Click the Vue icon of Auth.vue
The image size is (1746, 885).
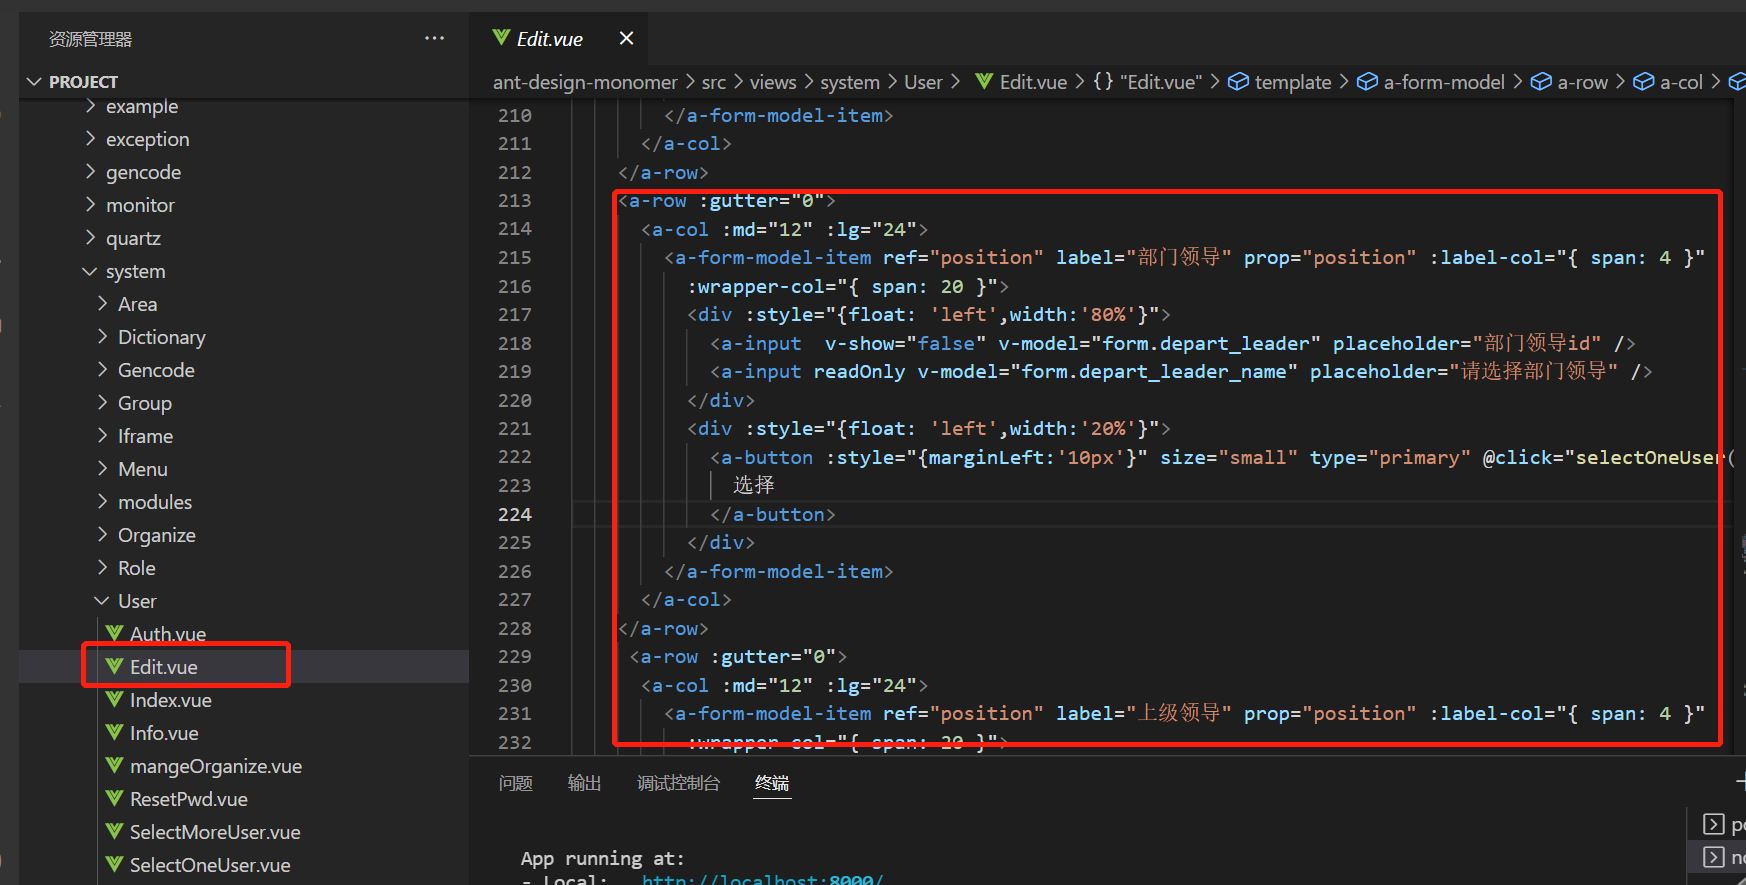click(x=115, y=633)
